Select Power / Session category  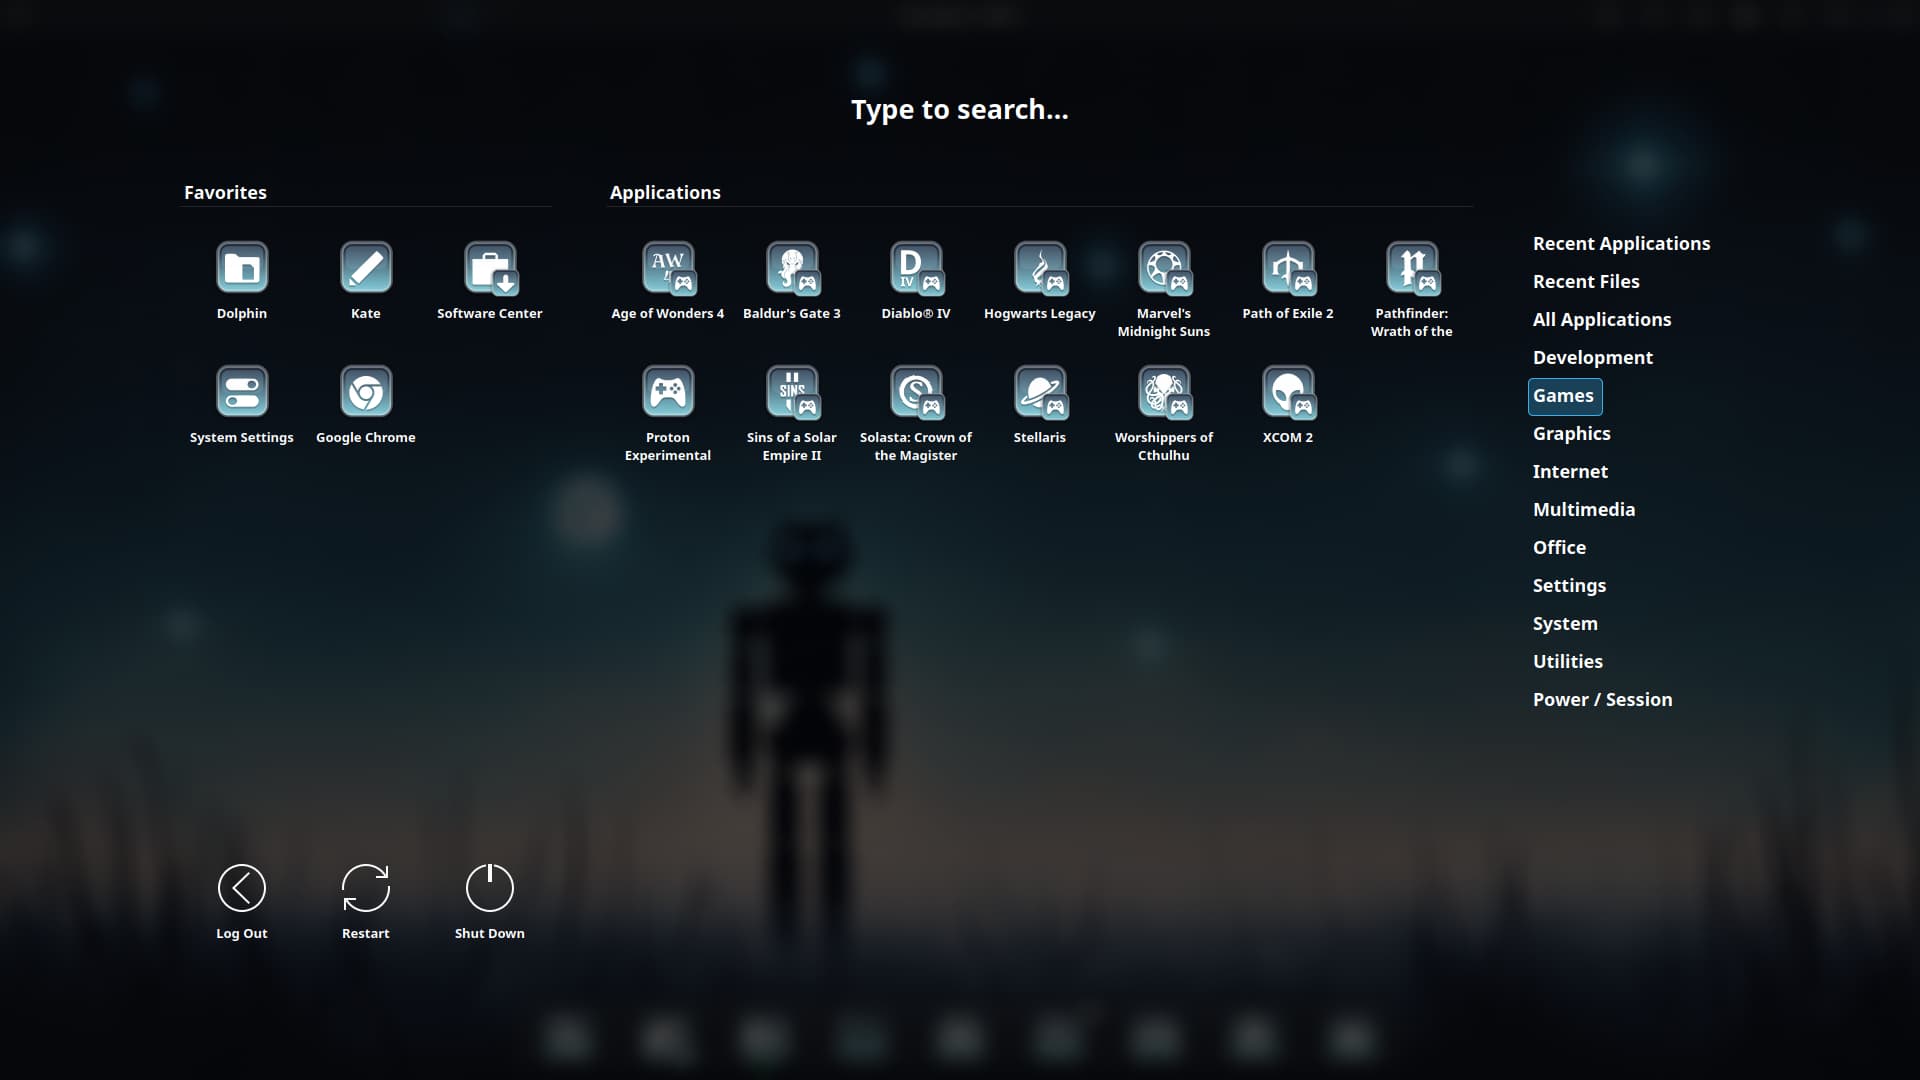[1602, 700]
